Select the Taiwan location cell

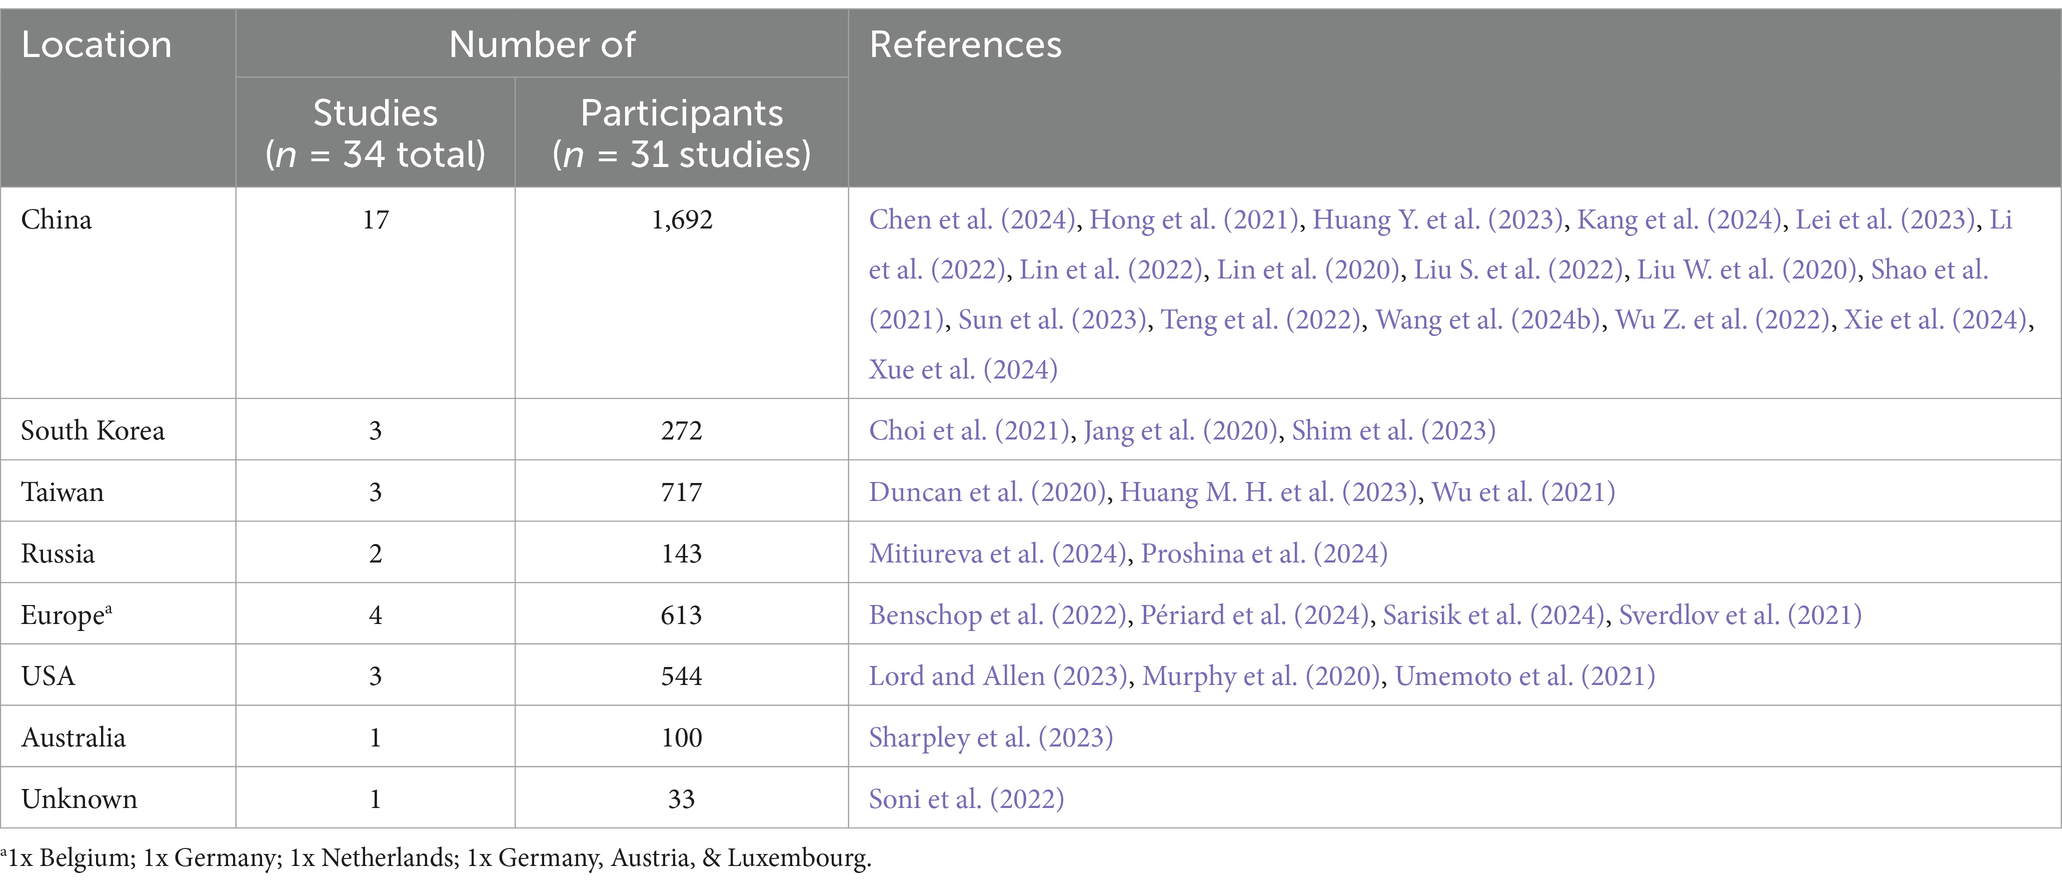(118, 492)
